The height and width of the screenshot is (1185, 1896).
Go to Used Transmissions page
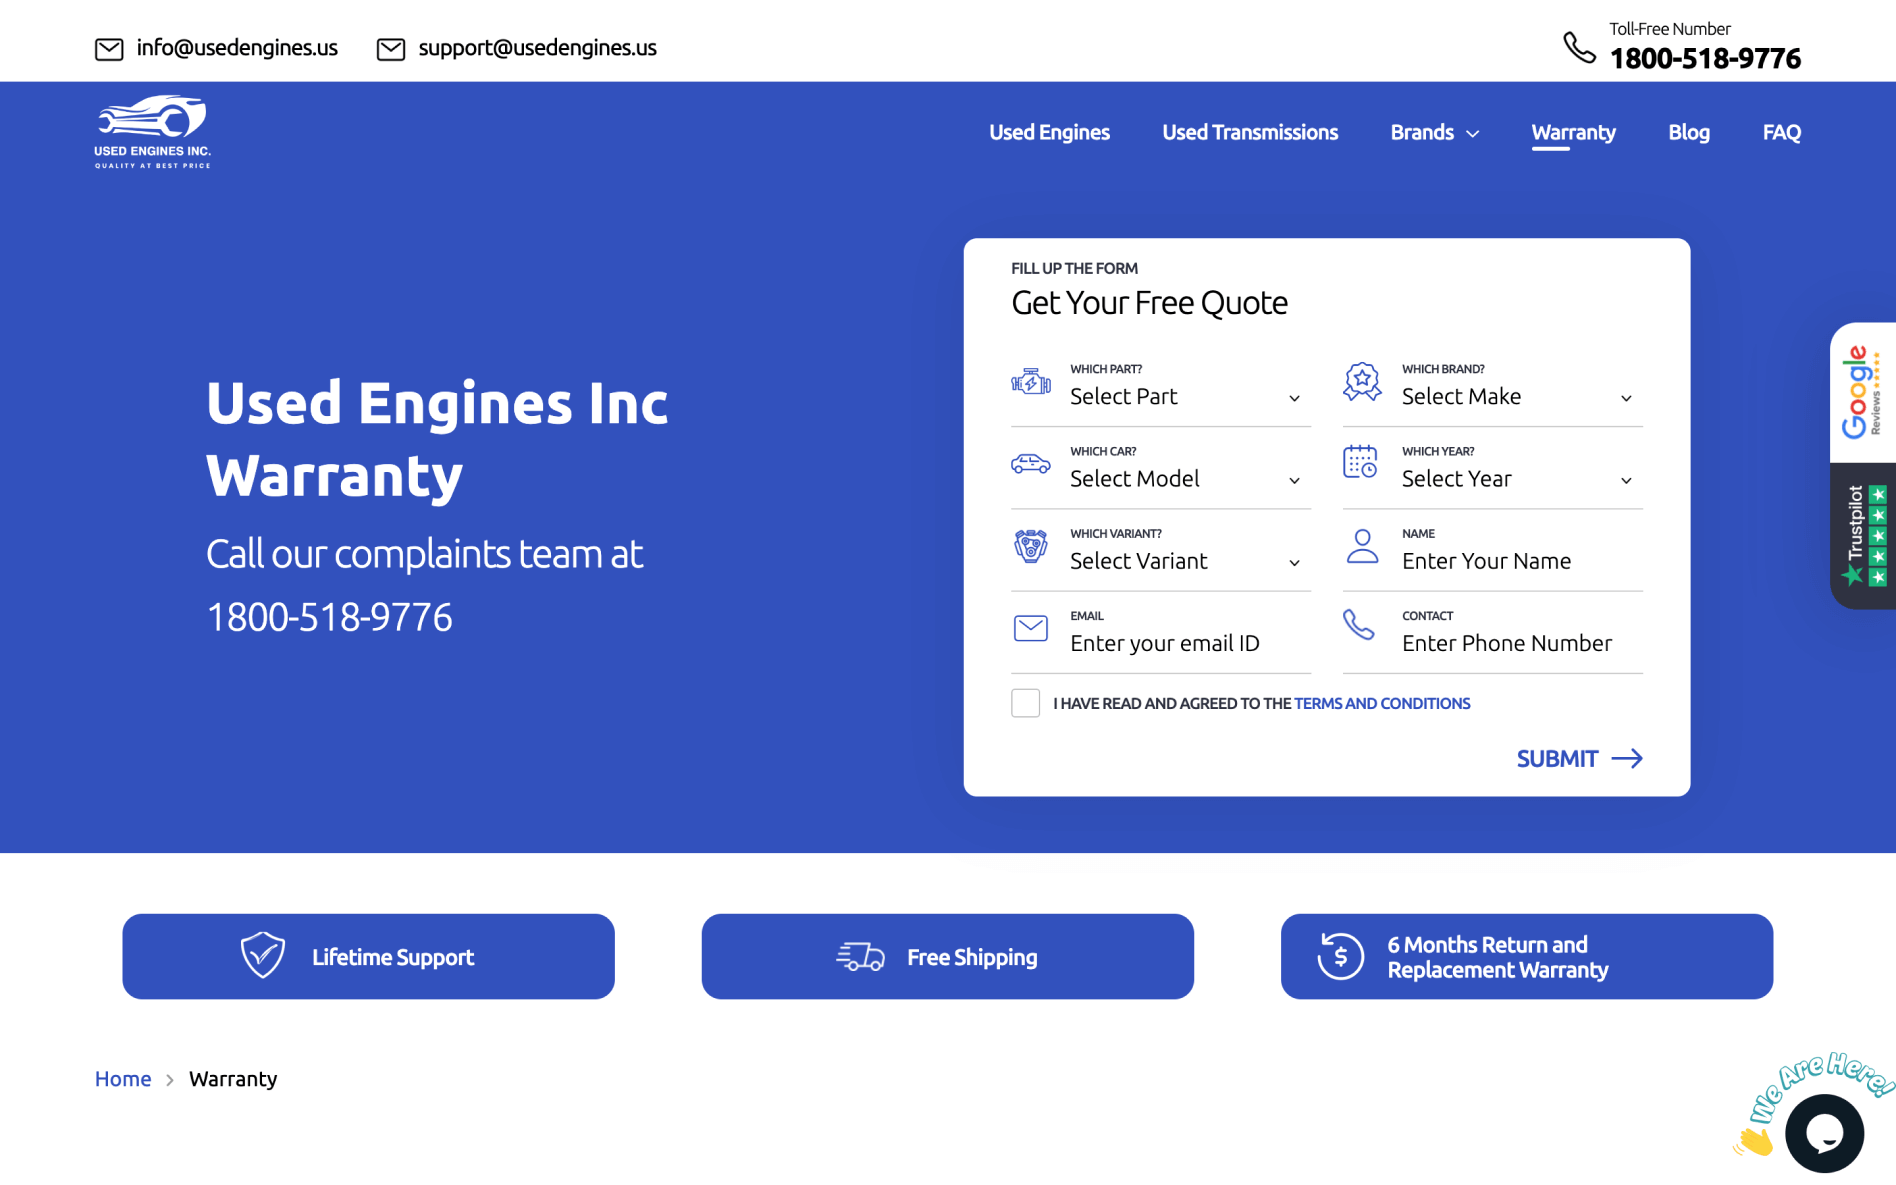pos(1249,132)
